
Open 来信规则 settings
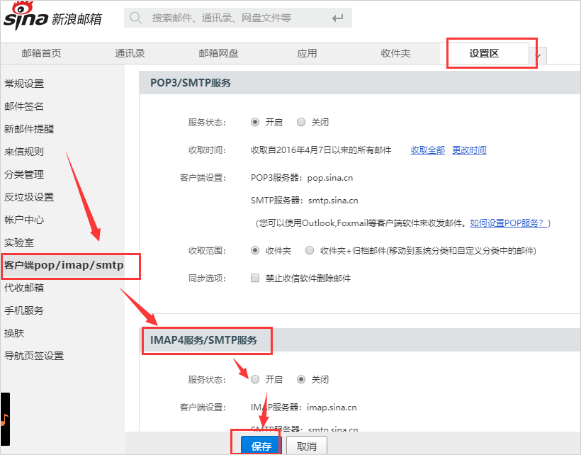(x=24, y=152)
